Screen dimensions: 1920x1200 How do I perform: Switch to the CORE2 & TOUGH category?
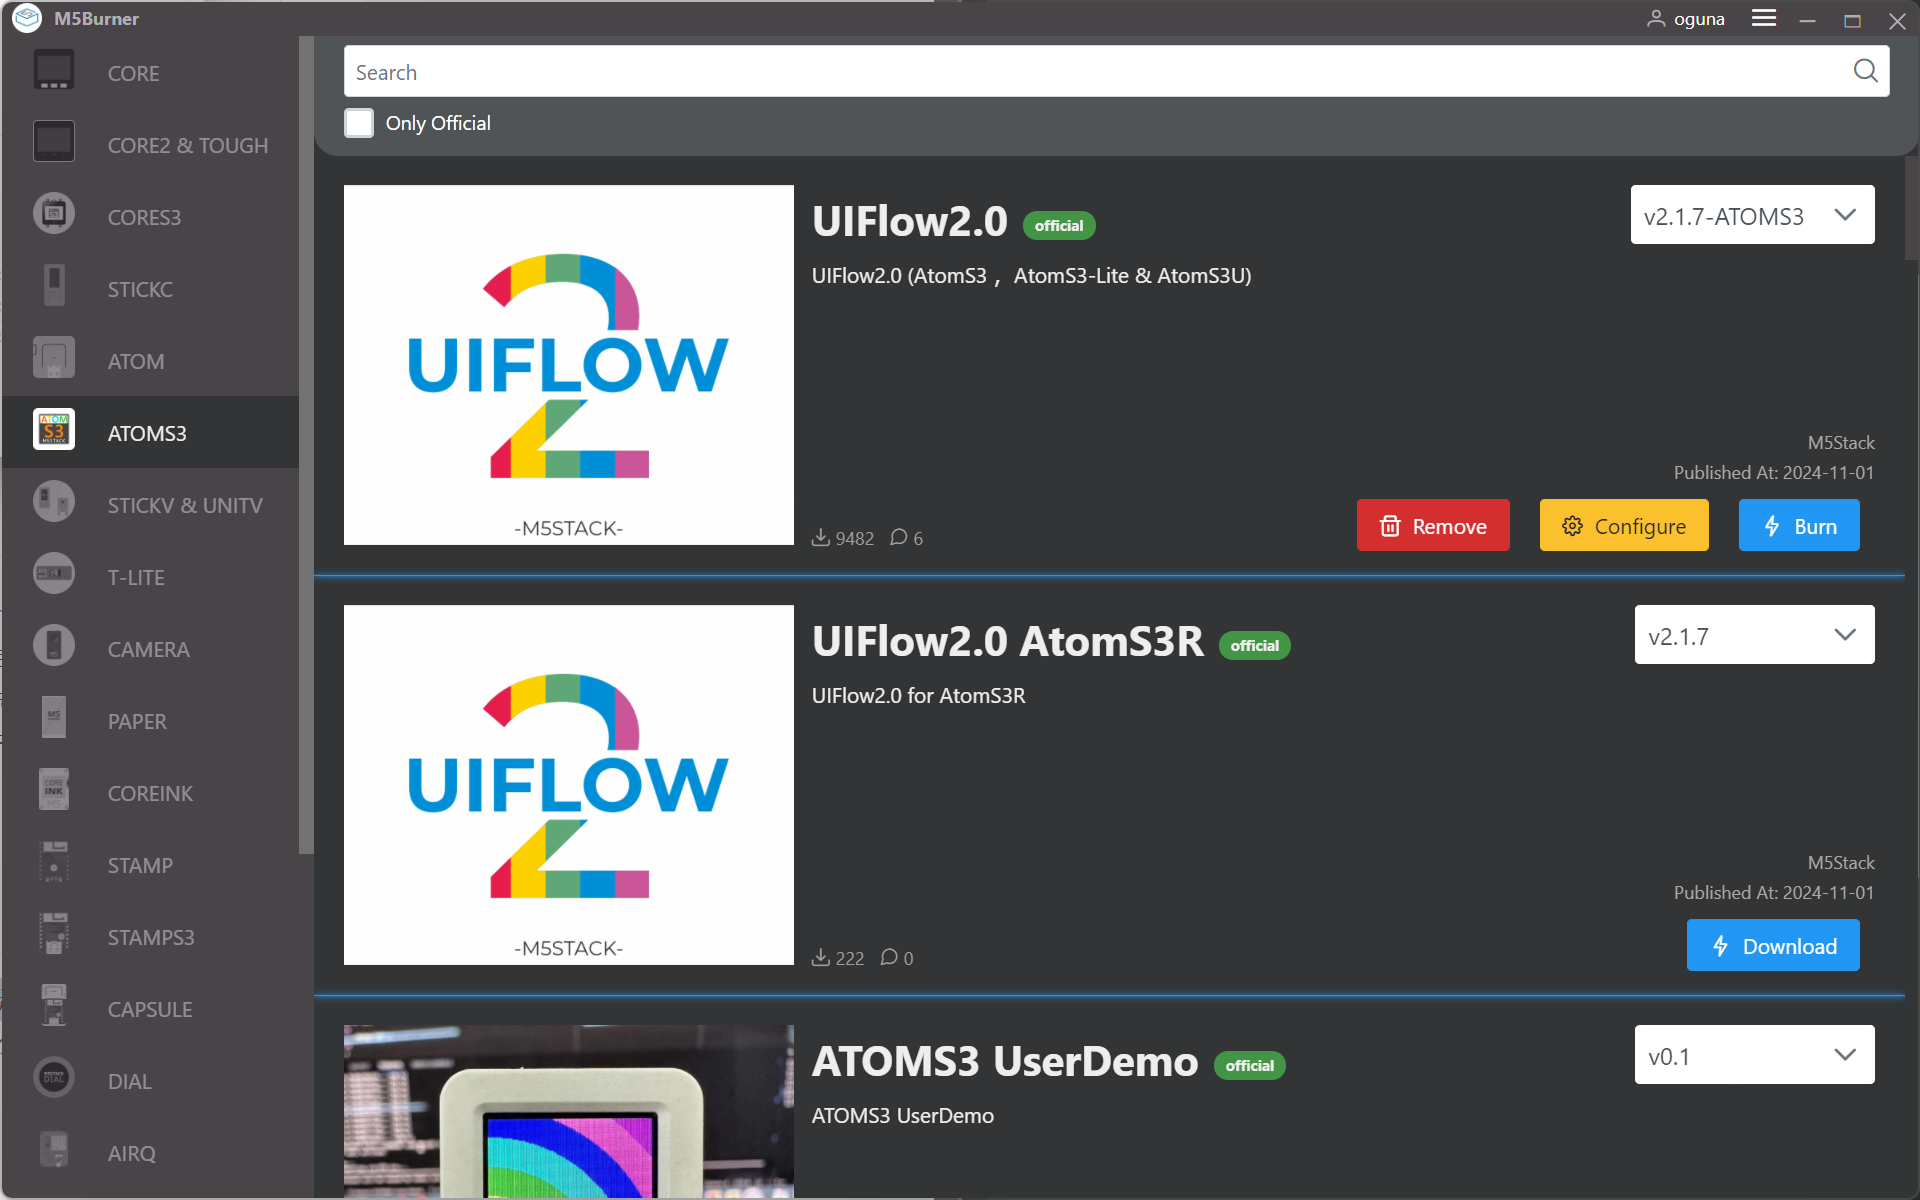point(188,145)
